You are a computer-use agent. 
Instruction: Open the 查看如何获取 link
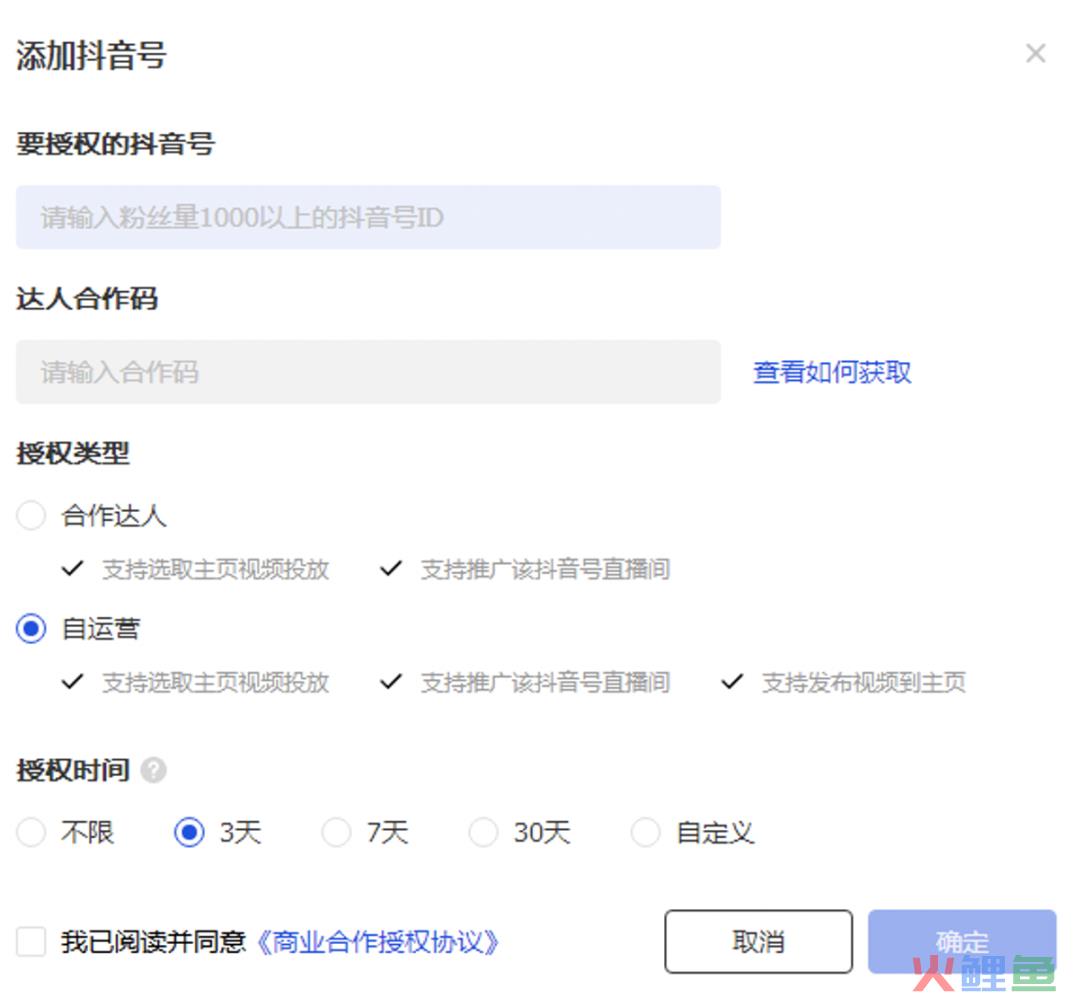click(831, 372)
